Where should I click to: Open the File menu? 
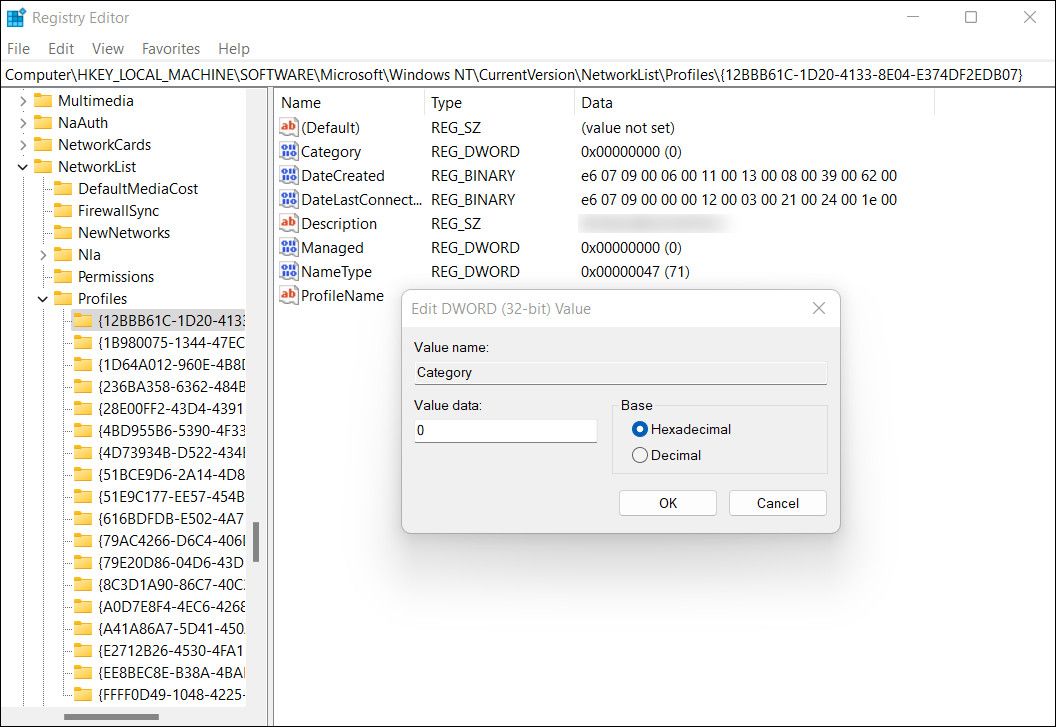point(18,49)
